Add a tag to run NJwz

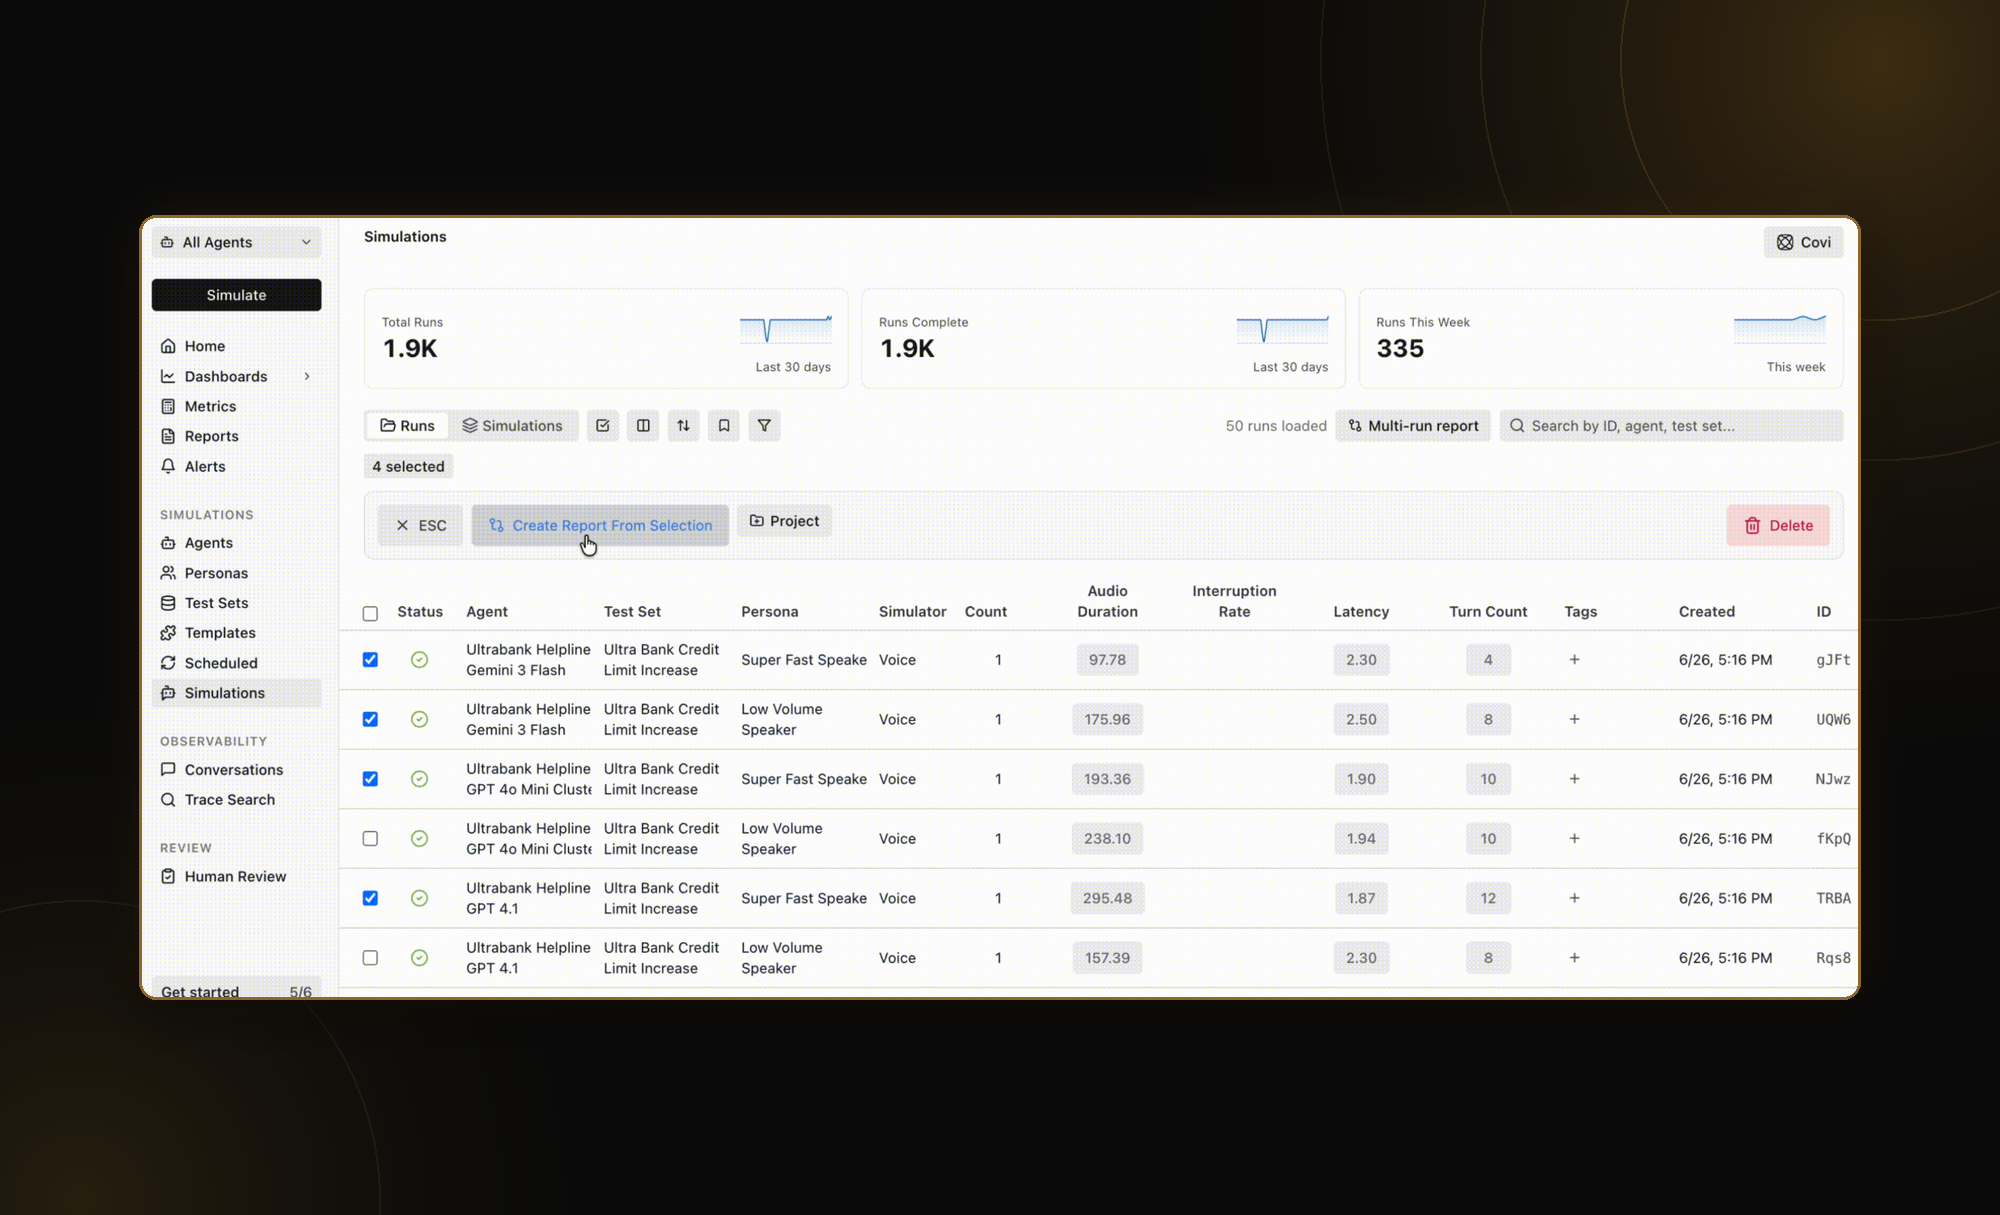tap(1574, 779)
